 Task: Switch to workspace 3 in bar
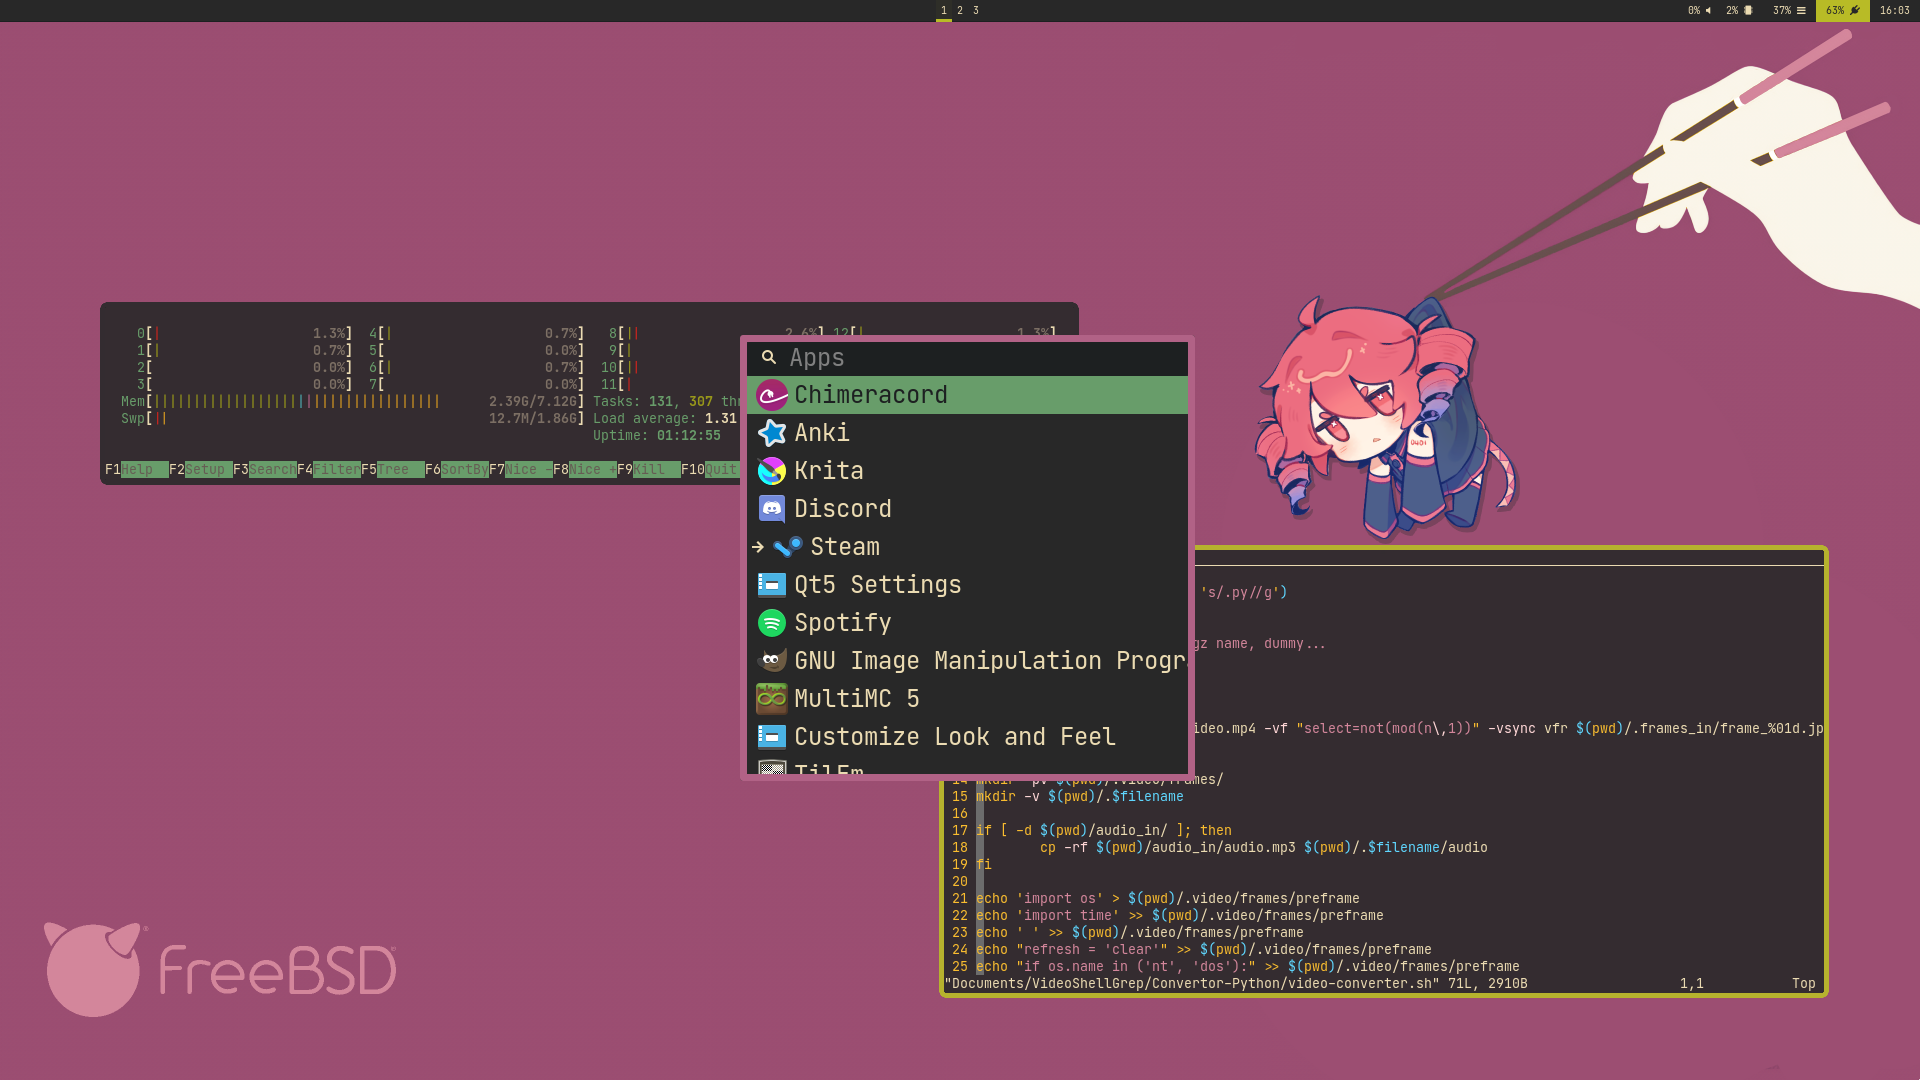coord(976,11)
